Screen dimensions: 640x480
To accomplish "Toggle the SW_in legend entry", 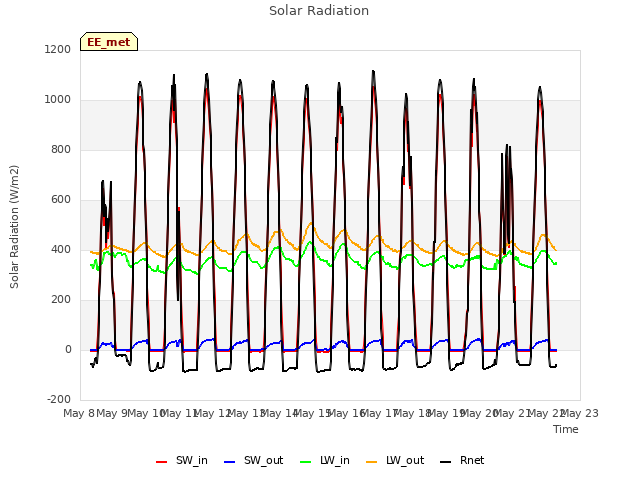I will tap(182, 460).
